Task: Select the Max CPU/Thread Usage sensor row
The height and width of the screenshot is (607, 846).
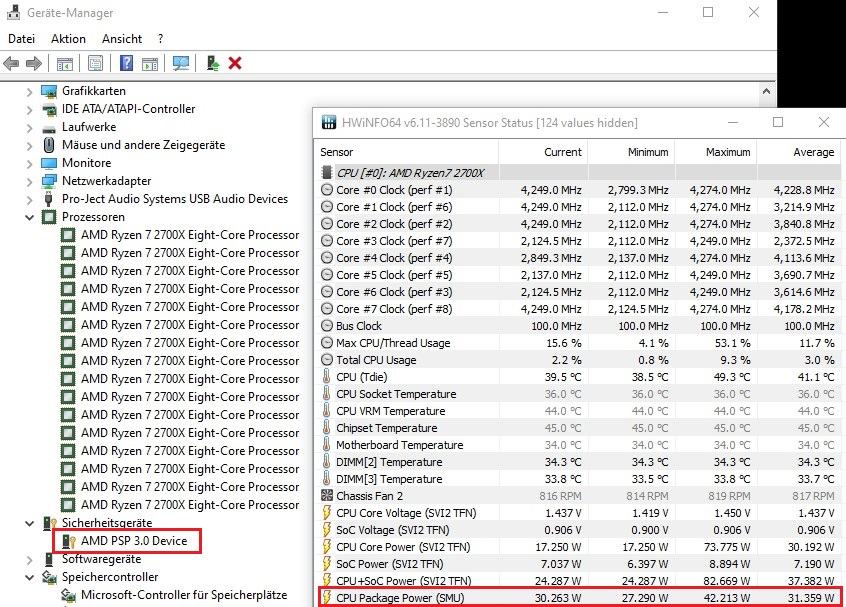Action: (578, 343)
